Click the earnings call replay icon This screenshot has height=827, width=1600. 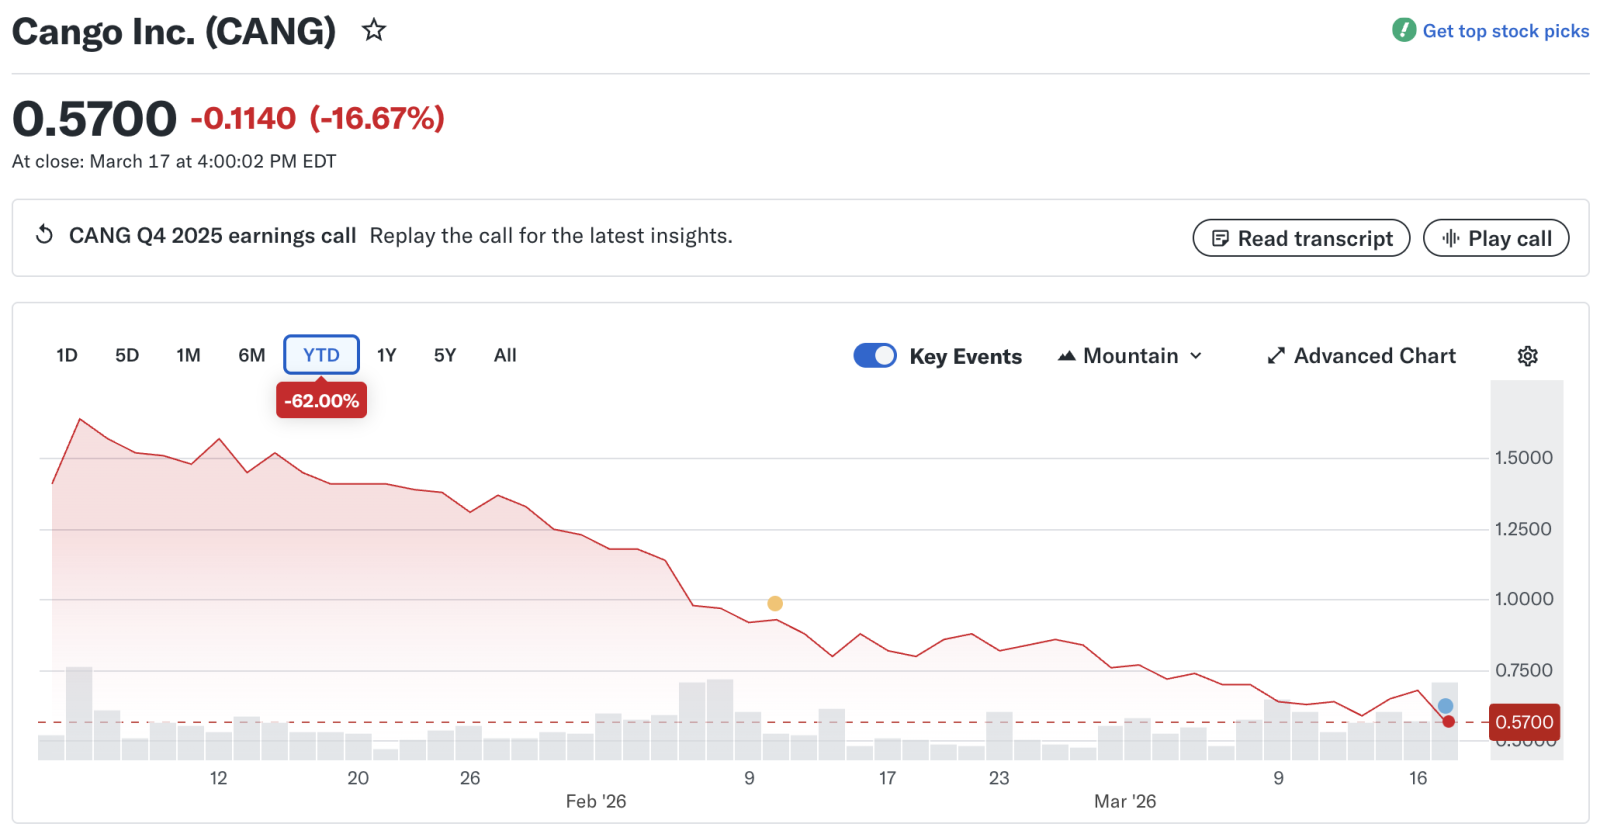(x=44, y=235)
